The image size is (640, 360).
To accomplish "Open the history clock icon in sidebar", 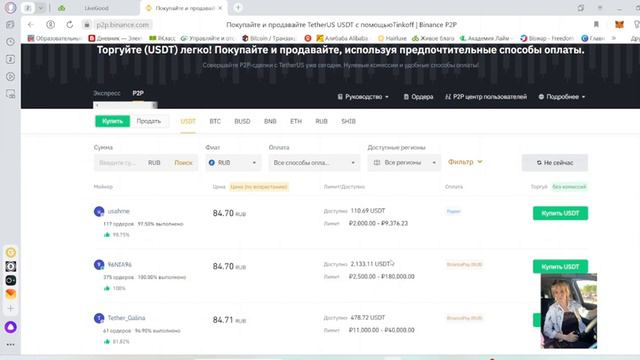I will 11,42.
